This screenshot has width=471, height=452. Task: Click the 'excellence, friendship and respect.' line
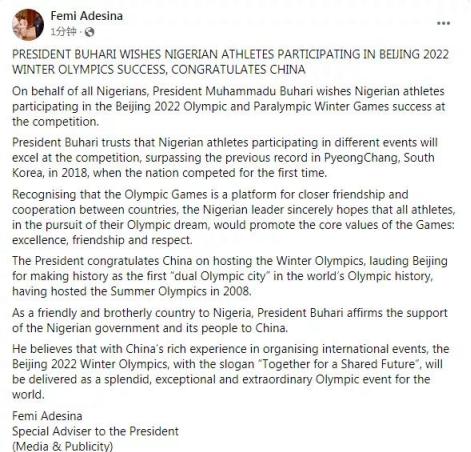pos(102,240)
